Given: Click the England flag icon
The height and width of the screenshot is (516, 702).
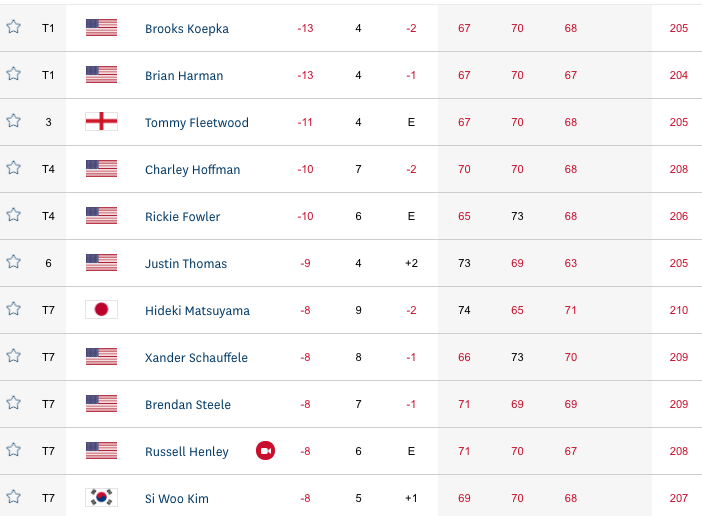Looking at the screenshot, I should (102, 121).
